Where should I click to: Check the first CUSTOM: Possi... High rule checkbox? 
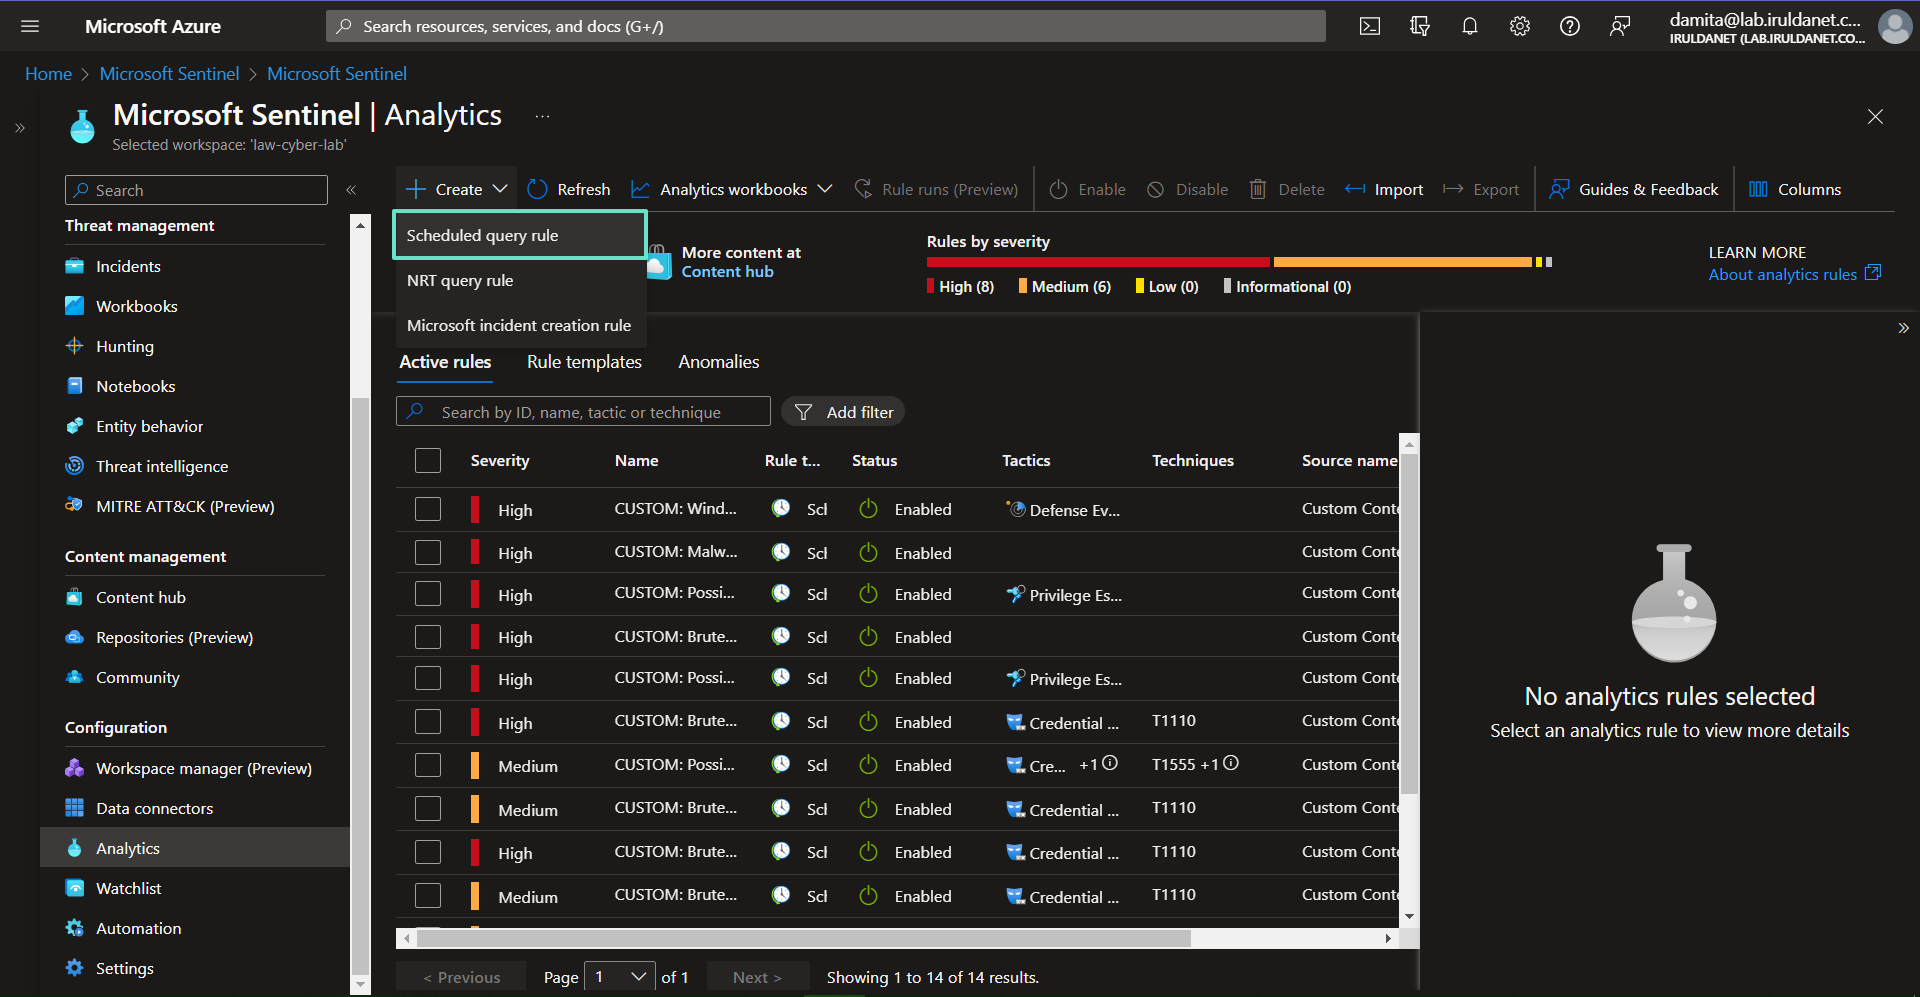pos(428,594)
